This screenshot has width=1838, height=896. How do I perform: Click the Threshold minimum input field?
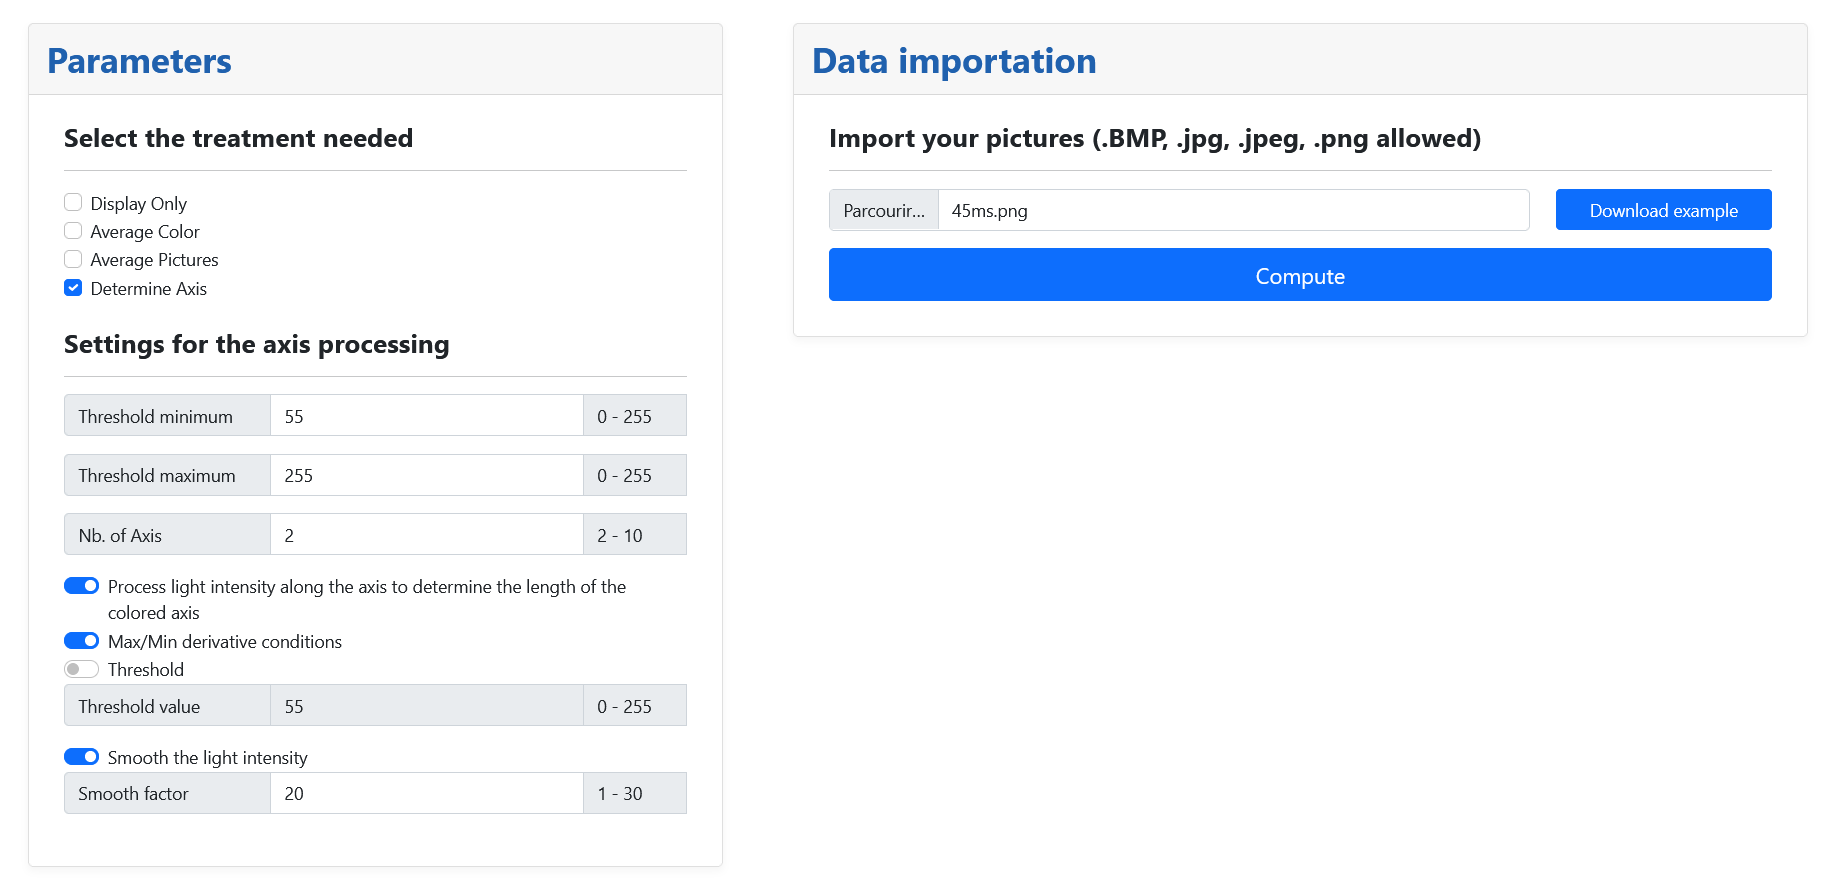[x=427, y=415]
